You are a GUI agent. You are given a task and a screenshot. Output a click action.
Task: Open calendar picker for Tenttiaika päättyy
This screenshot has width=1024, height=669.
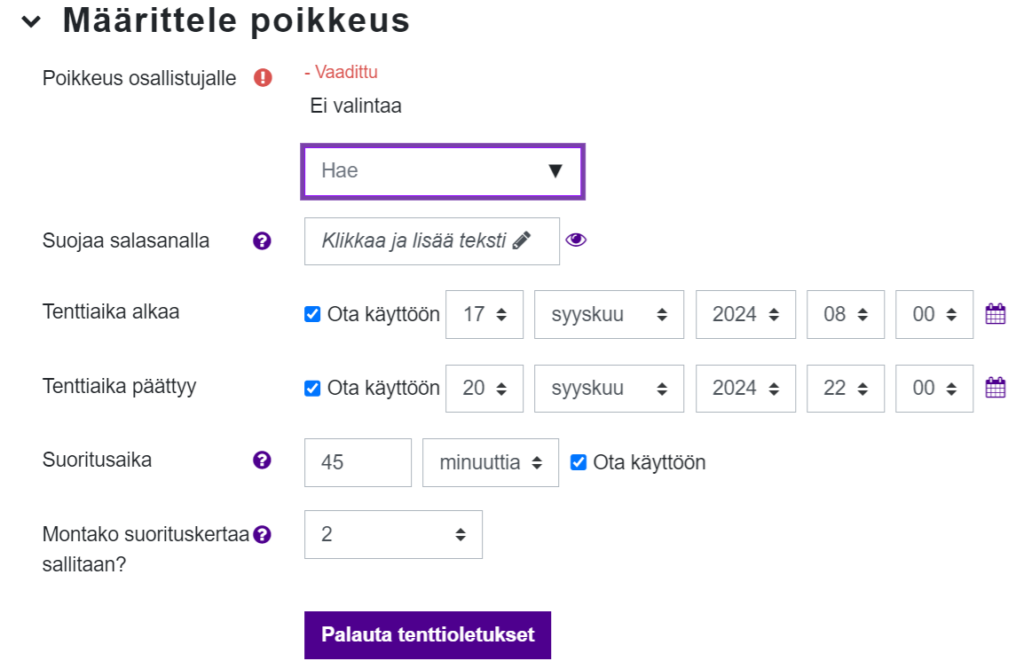(x=995, y=388)
